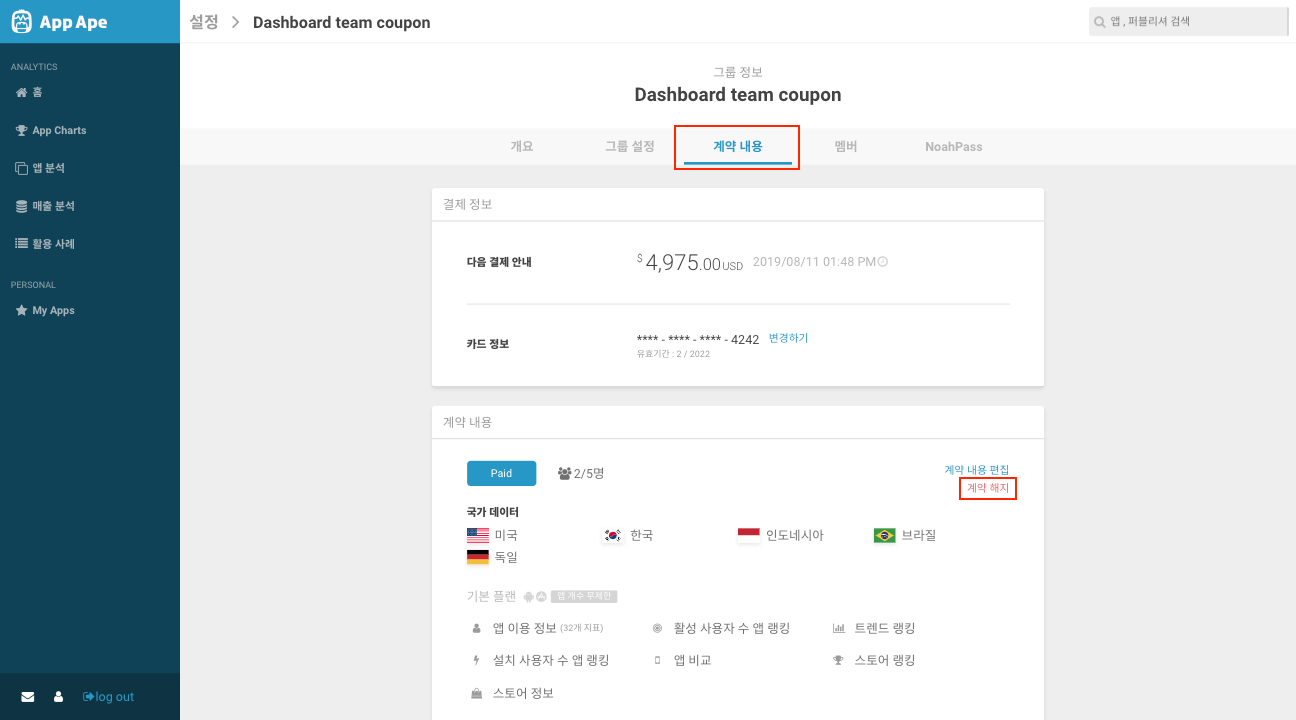The width and height of the screenshot is (1296, 720).
Task: Click the members icon beside 2/5명
Action: click(564, 474)
